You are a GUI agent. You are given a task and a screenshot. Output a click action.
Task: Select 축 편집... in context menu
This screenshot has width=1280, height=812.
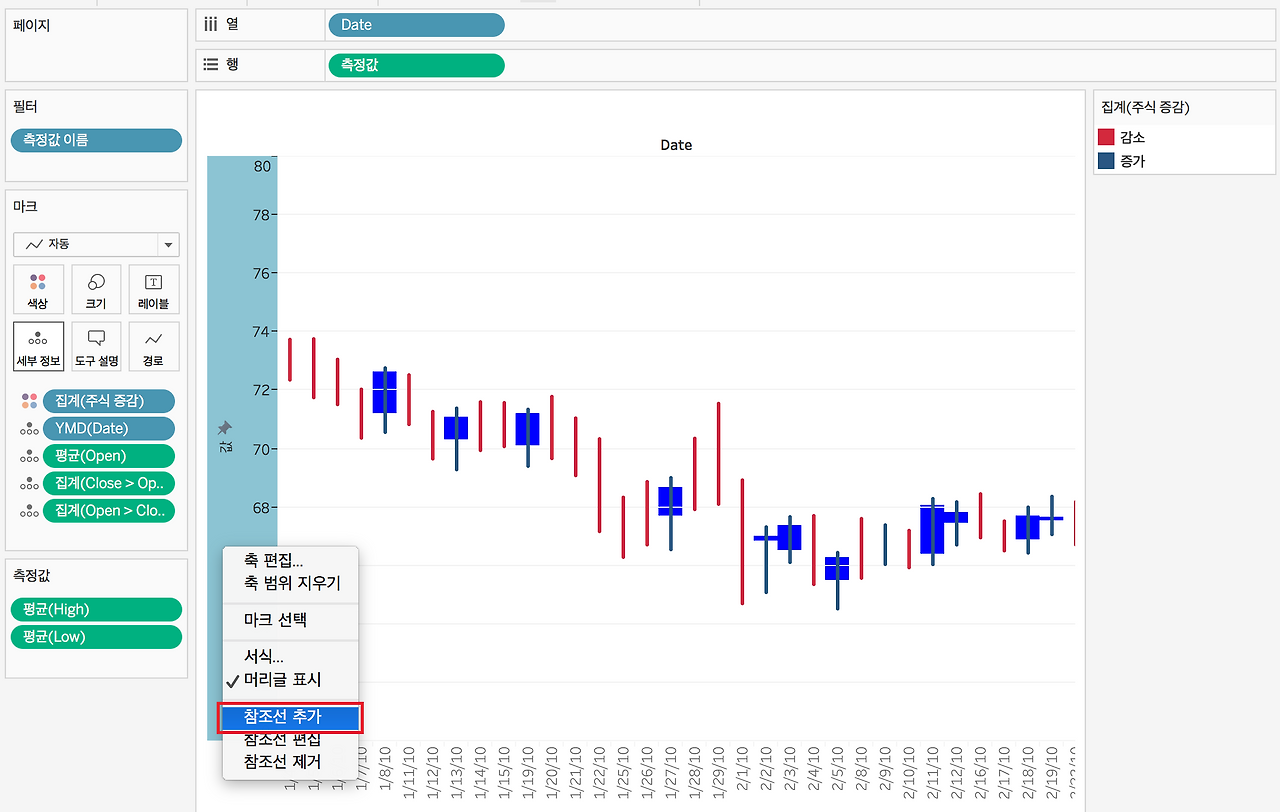click(x=273, y=562)
